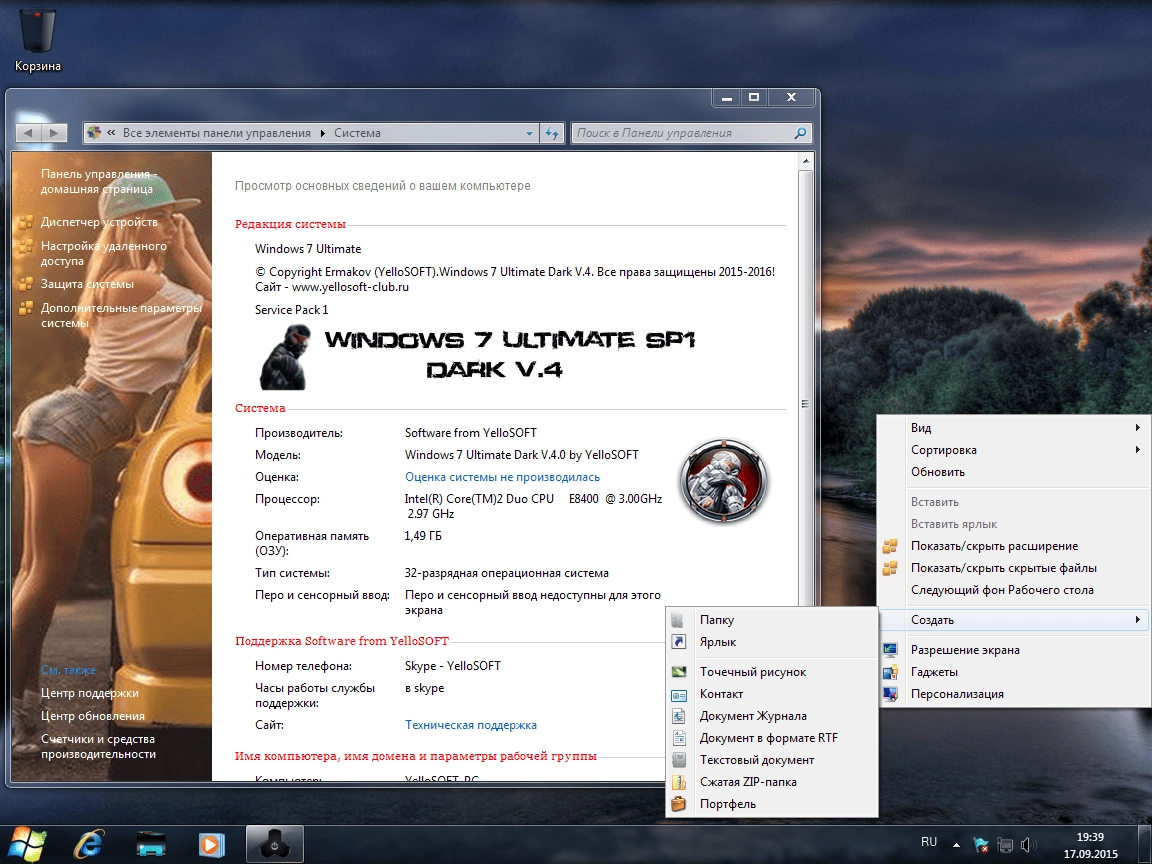The image size is (1152, 864).
Task: Click the icon beside Разрешение экрана
Action: tap(890, 649)
